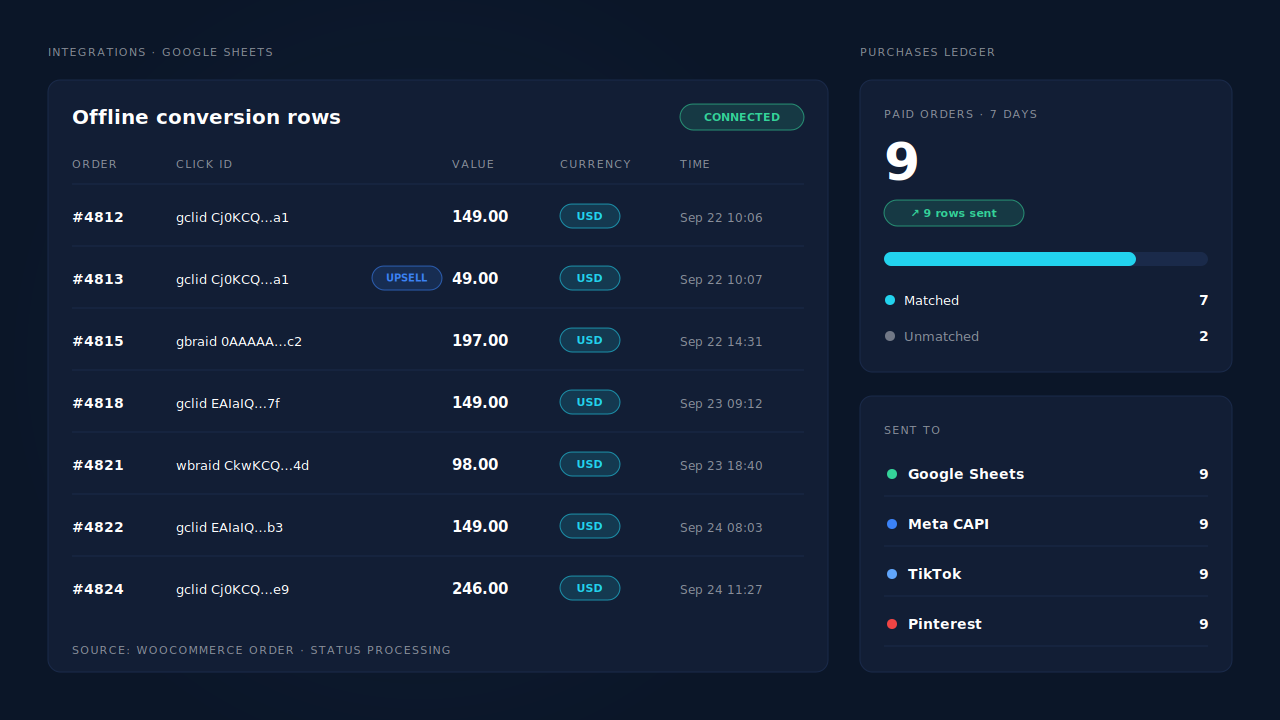Click the value 49.00
Viewport: 1280px width, 720px height.
[475, 279]
